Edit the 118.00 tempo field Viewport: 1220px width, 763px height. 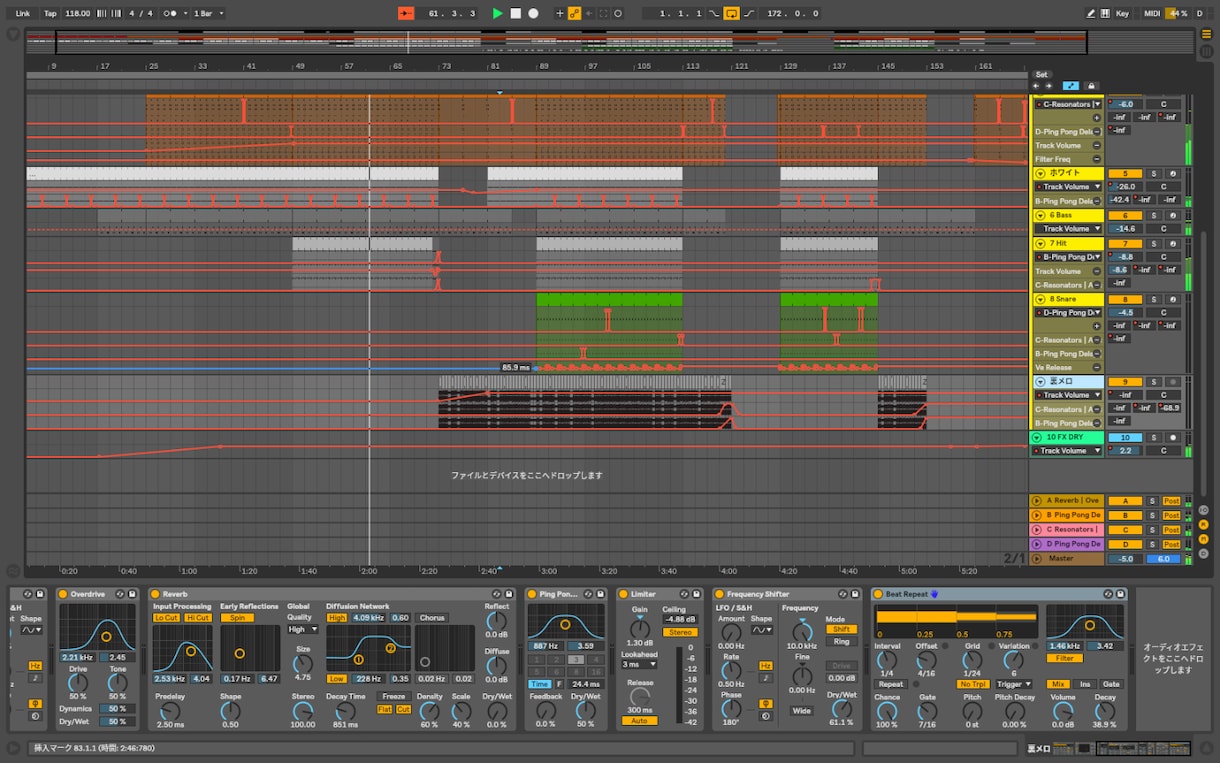tap(77, 13)
